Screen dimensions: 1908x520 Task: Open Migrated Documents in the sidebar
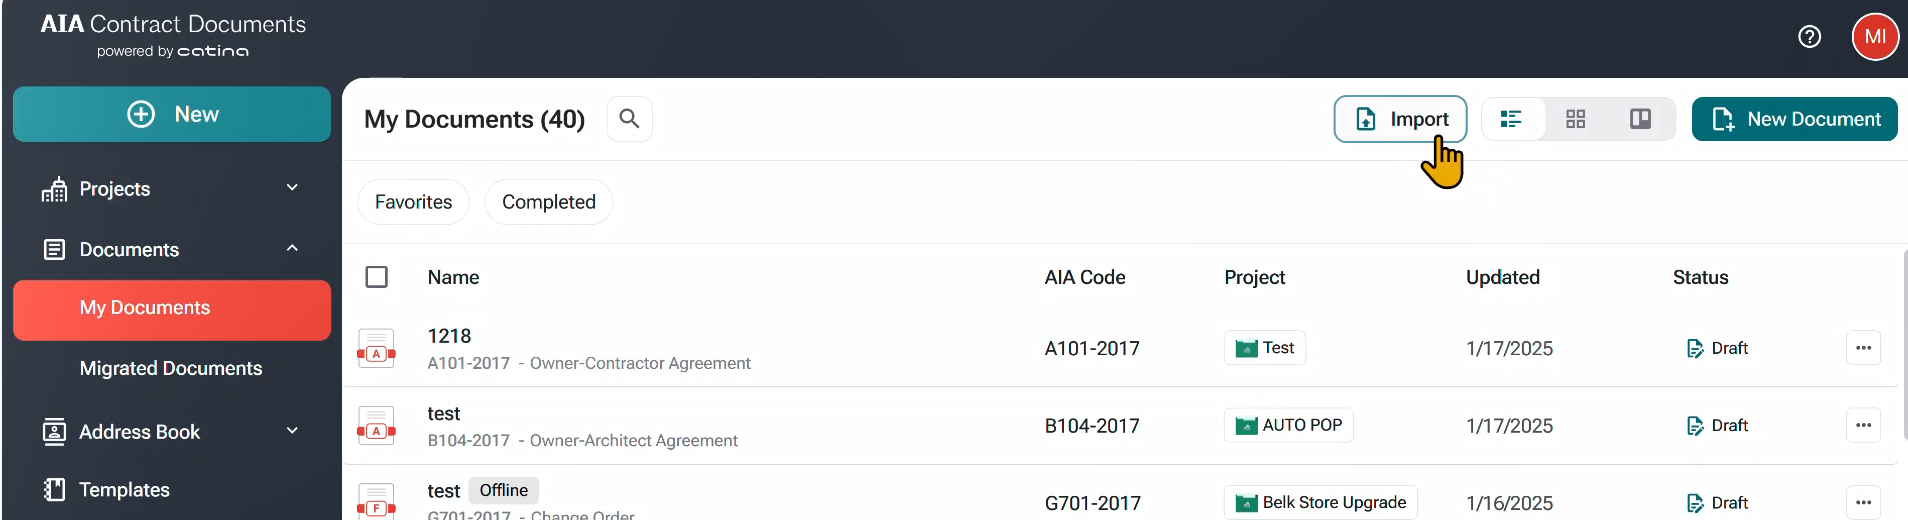point(171,368)
